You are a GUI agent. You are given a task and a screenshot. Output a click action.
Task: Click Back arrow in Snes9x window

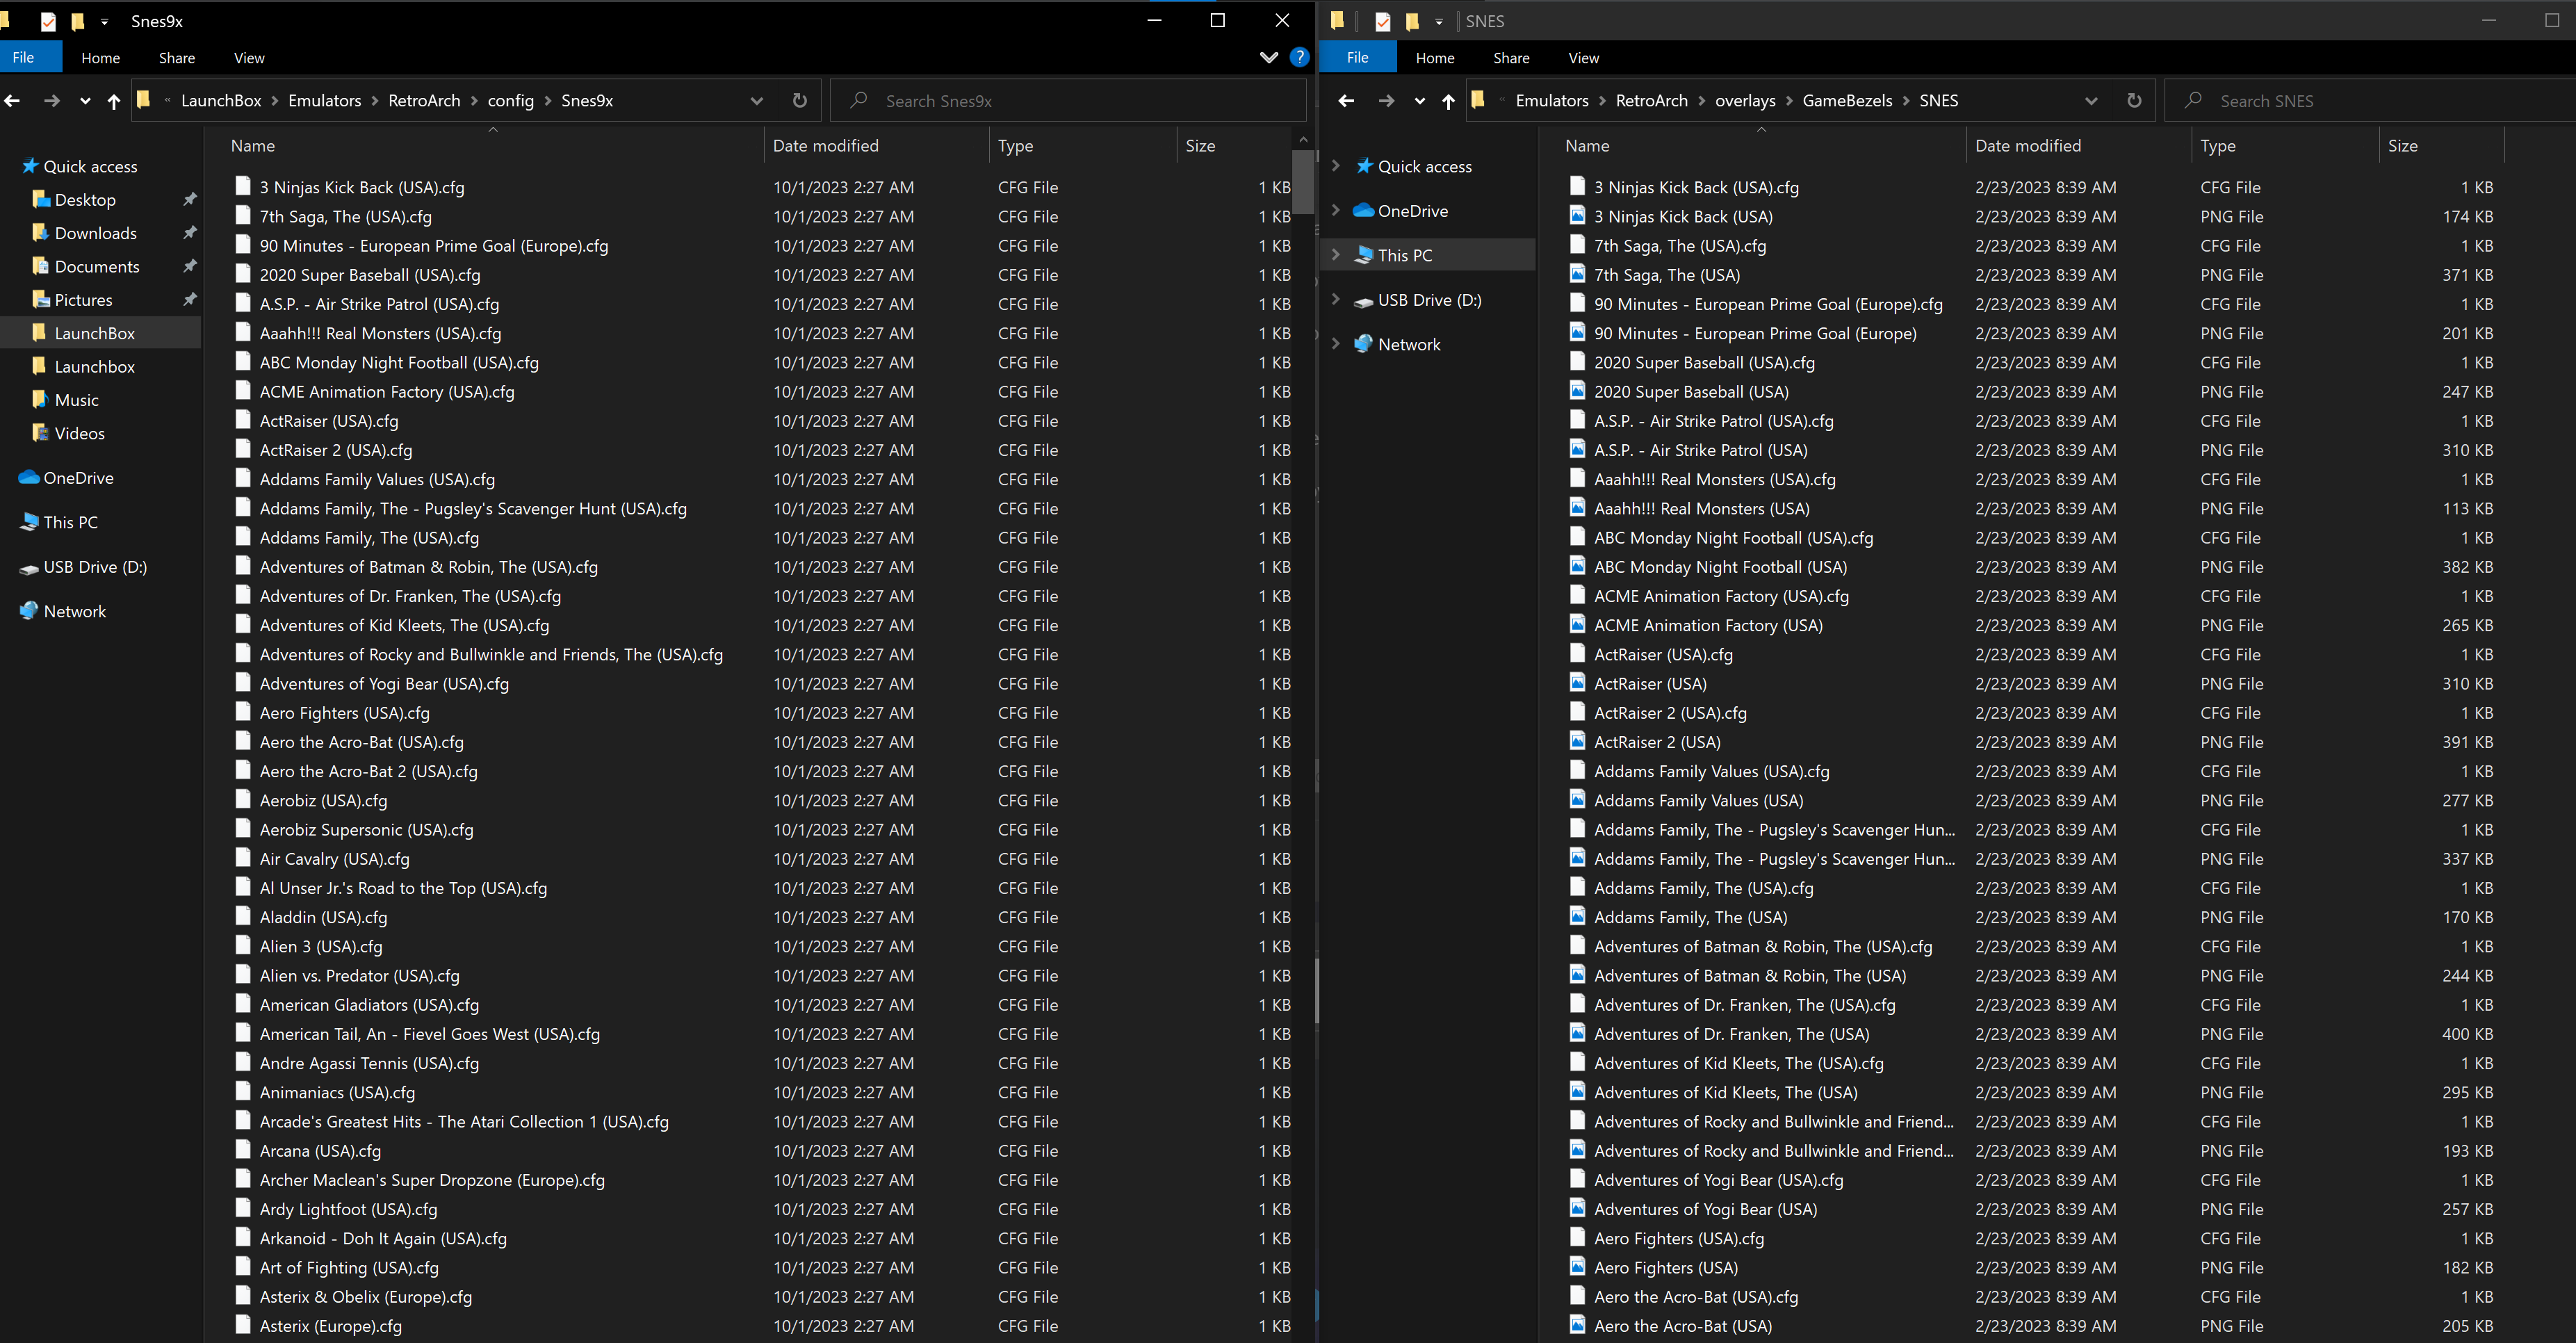pyautogui.click(x=12, y=101)
